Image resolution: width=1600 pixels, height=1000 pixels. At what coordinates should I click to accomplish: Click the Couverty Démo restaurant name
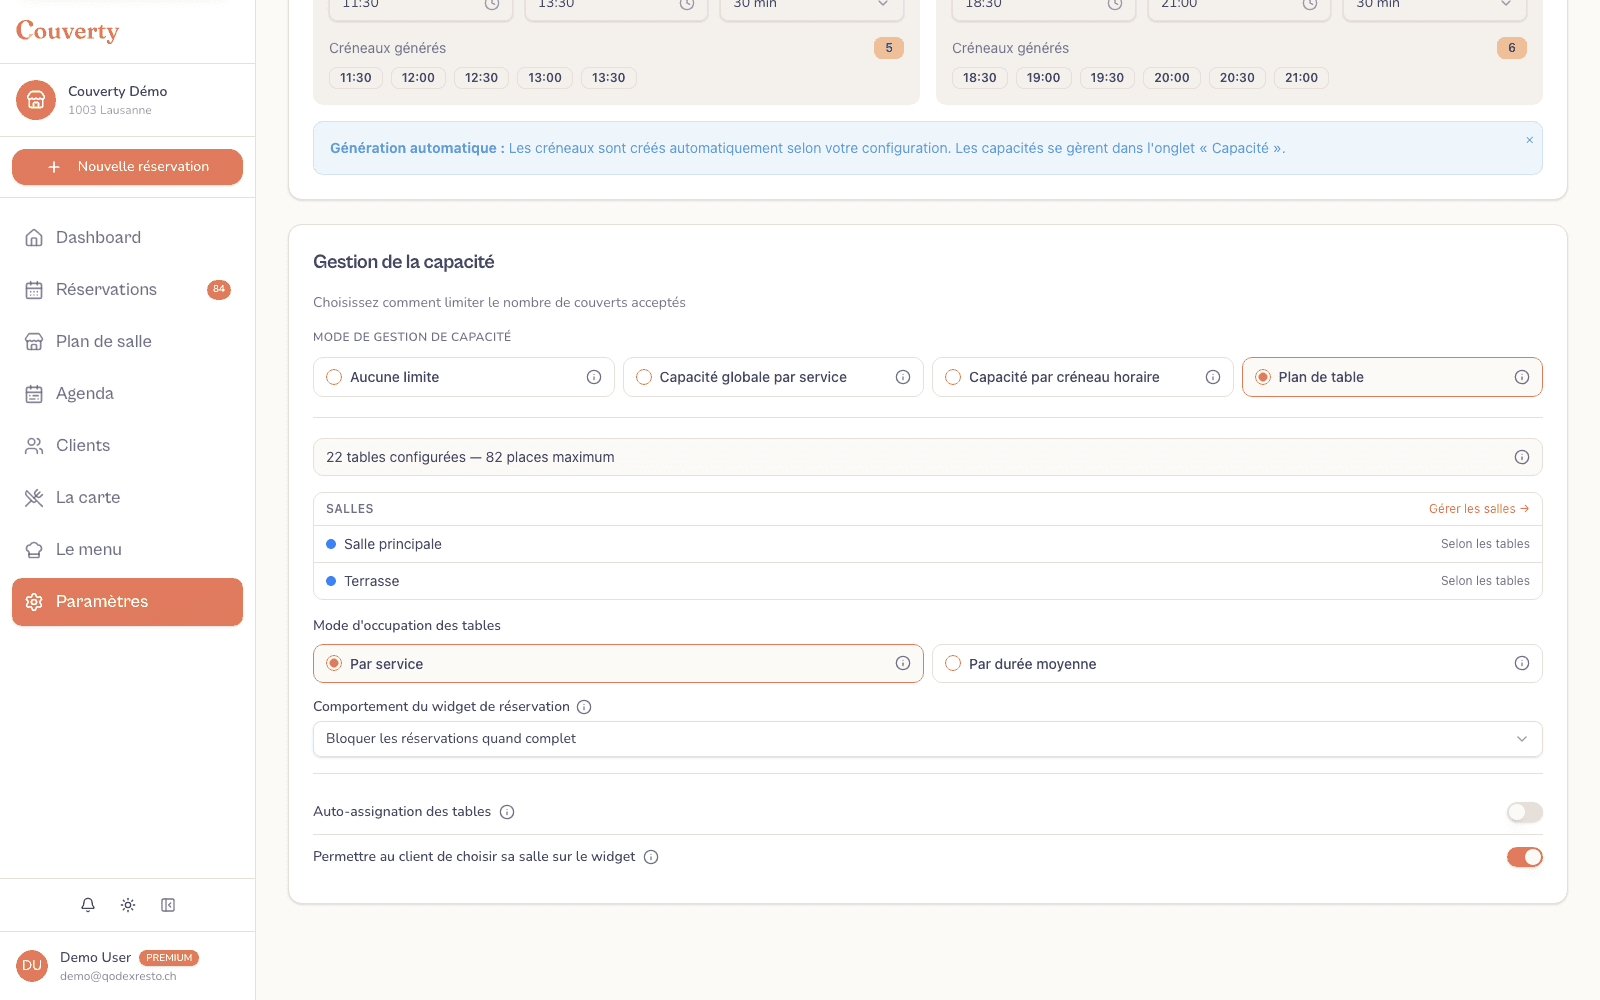click(118, 91)
